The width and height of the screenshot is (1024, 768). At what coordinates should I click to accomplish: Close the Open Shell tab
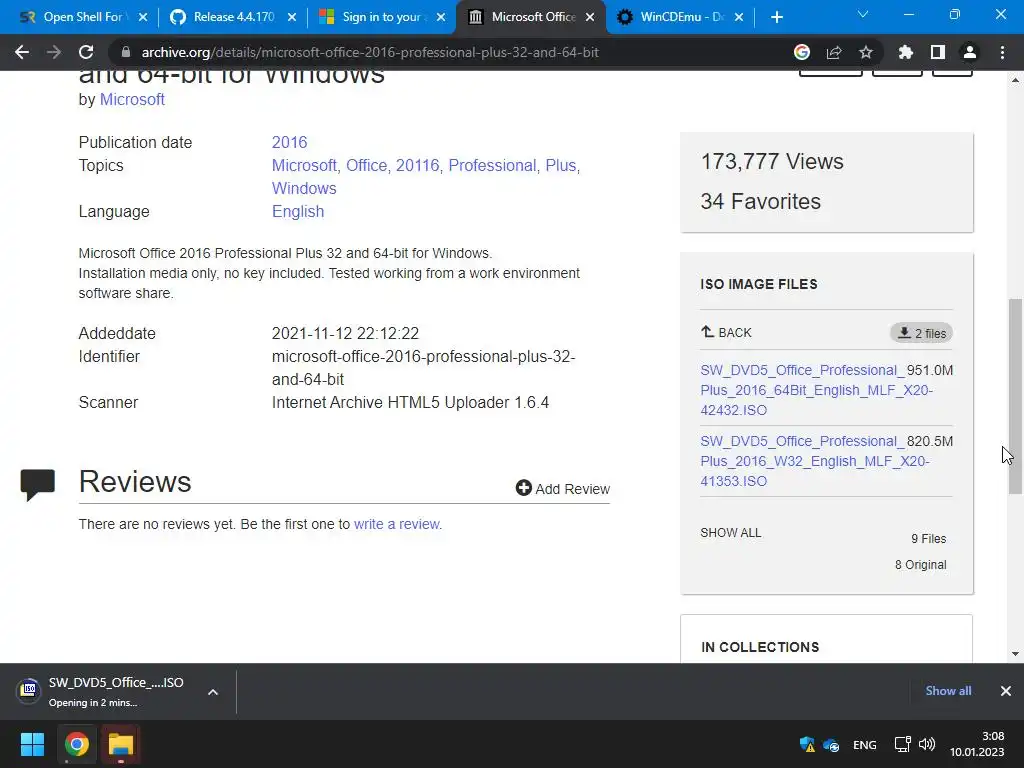click(143, 17)
